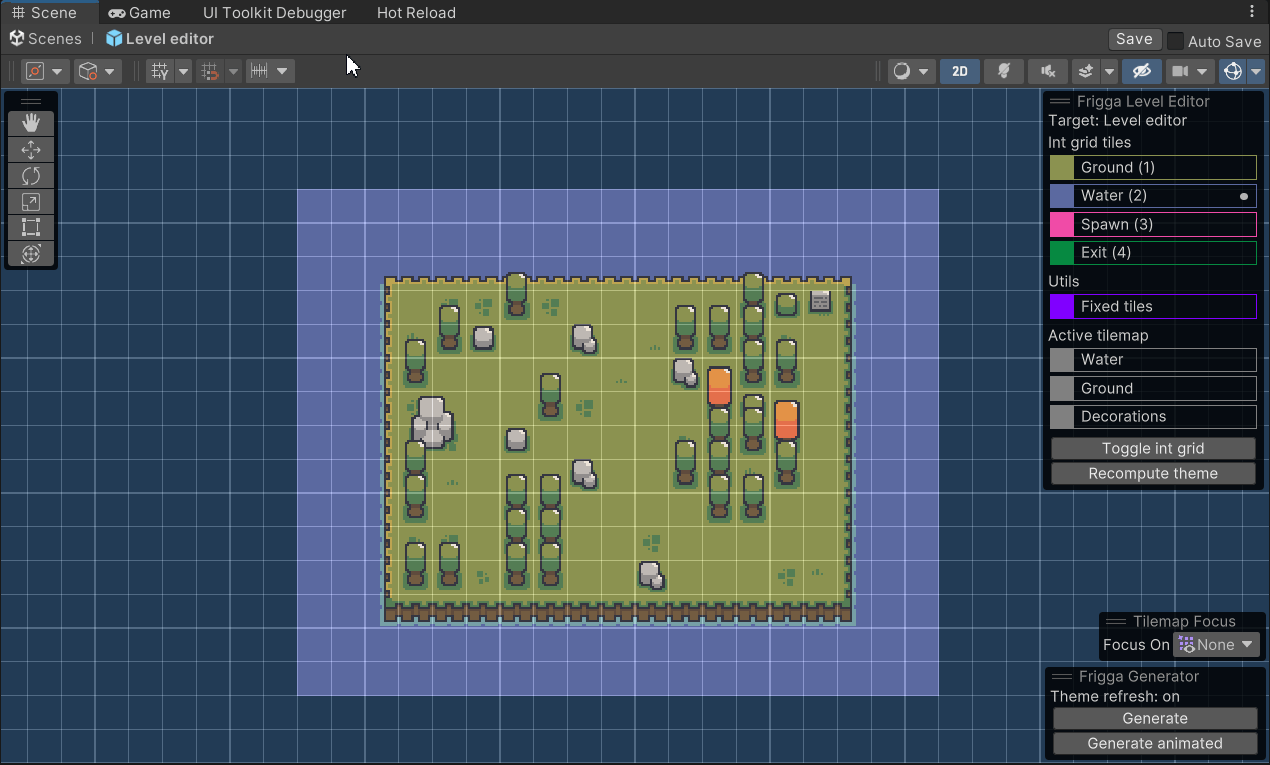This screenshot has height=765, width=1270.
Task: Open the Hot Reload tab
Action: click(416, 13)
